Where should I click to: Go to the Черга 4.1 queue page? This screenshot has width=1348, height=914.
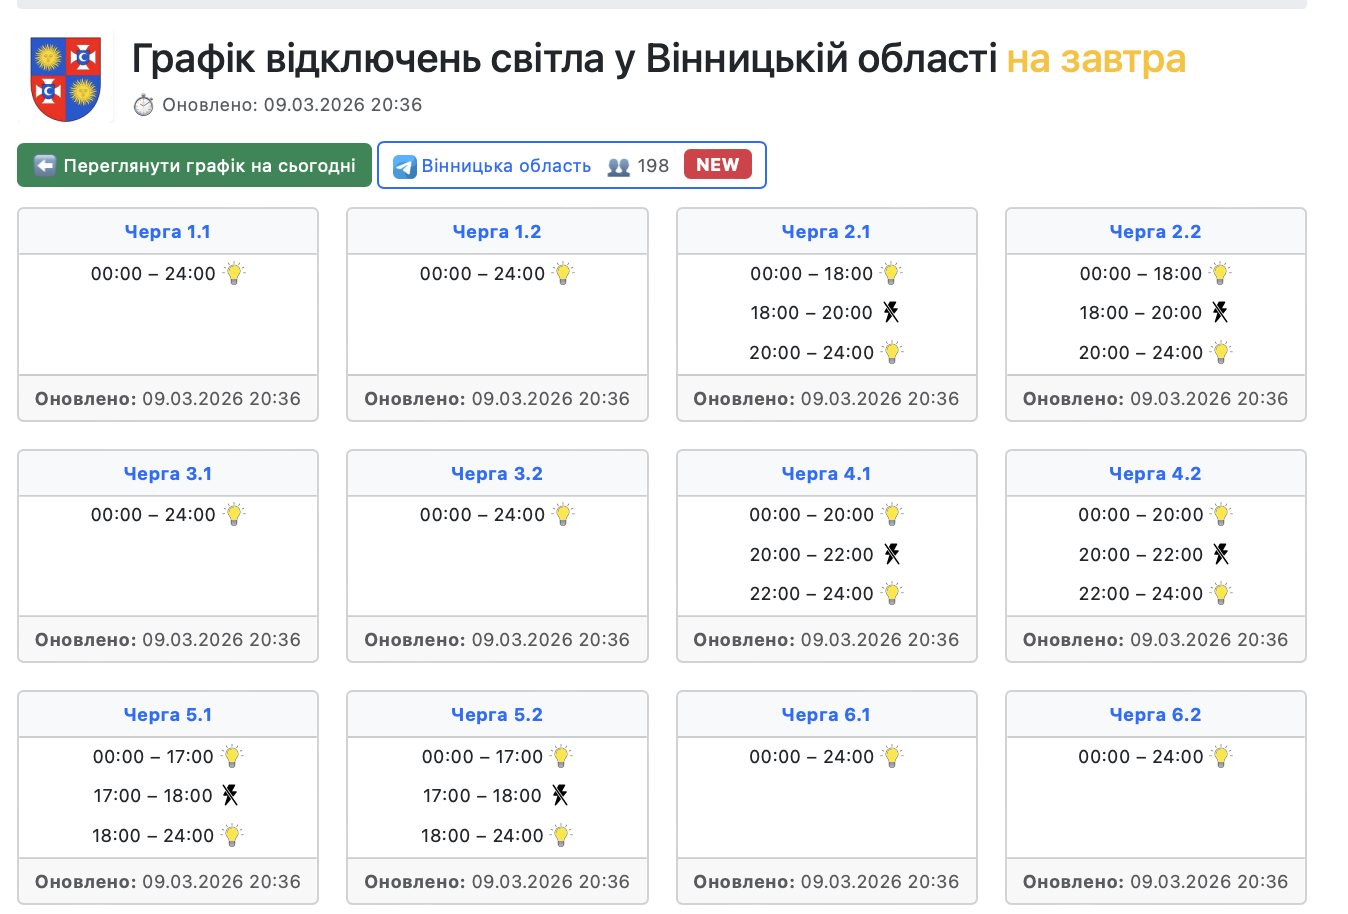pyautogui.click(x=826, y=474)
